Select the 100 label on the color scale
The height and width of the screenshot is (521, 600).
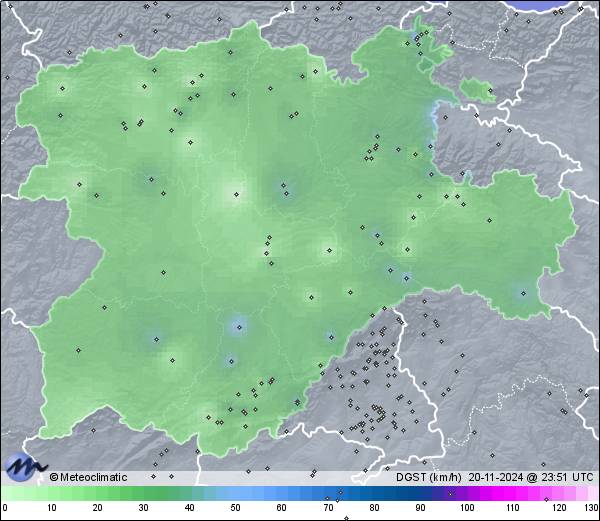pyautogui.click(x=467, y=508)
